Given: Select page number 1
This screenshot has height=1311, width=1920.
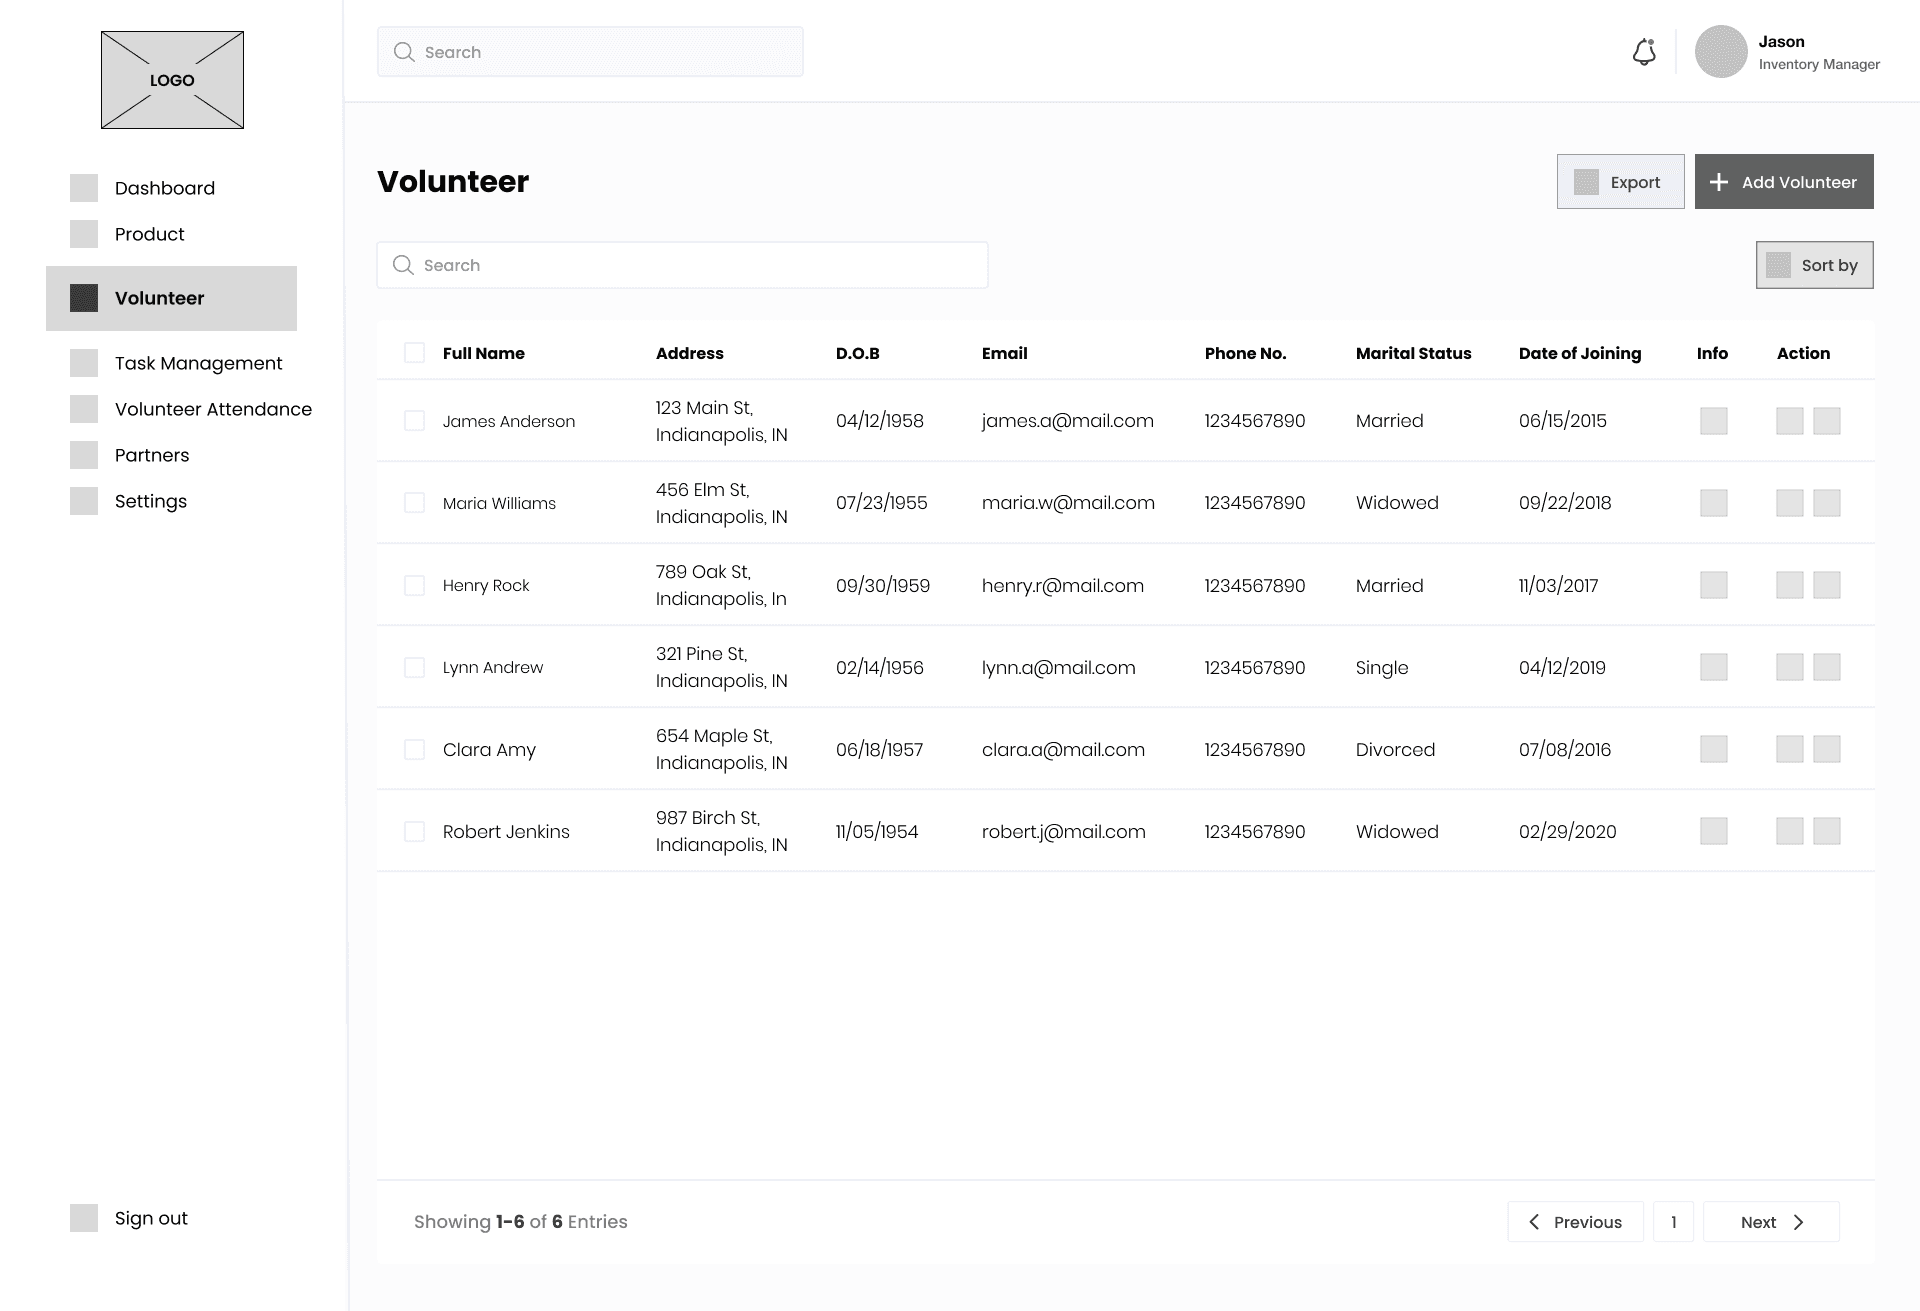Looking at the screenshot, I should (x=1673, y=1222).
